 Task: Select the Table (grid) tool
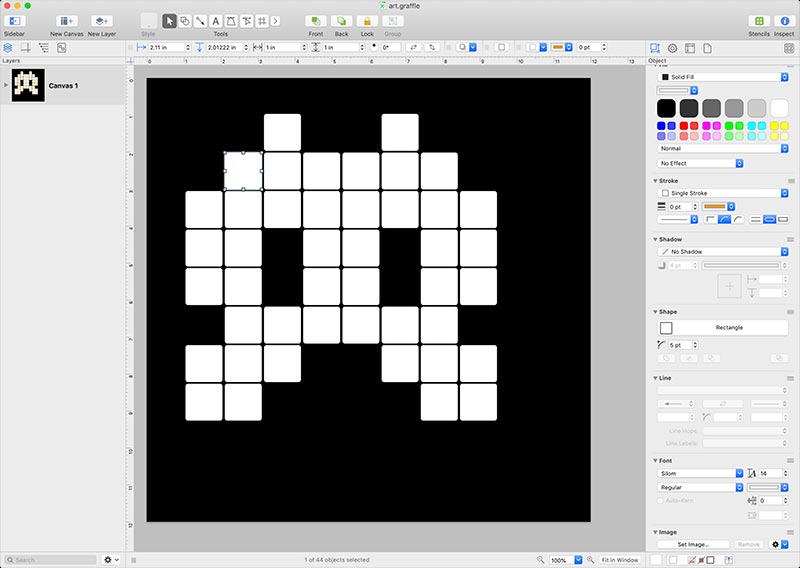(x=262, y=21)
